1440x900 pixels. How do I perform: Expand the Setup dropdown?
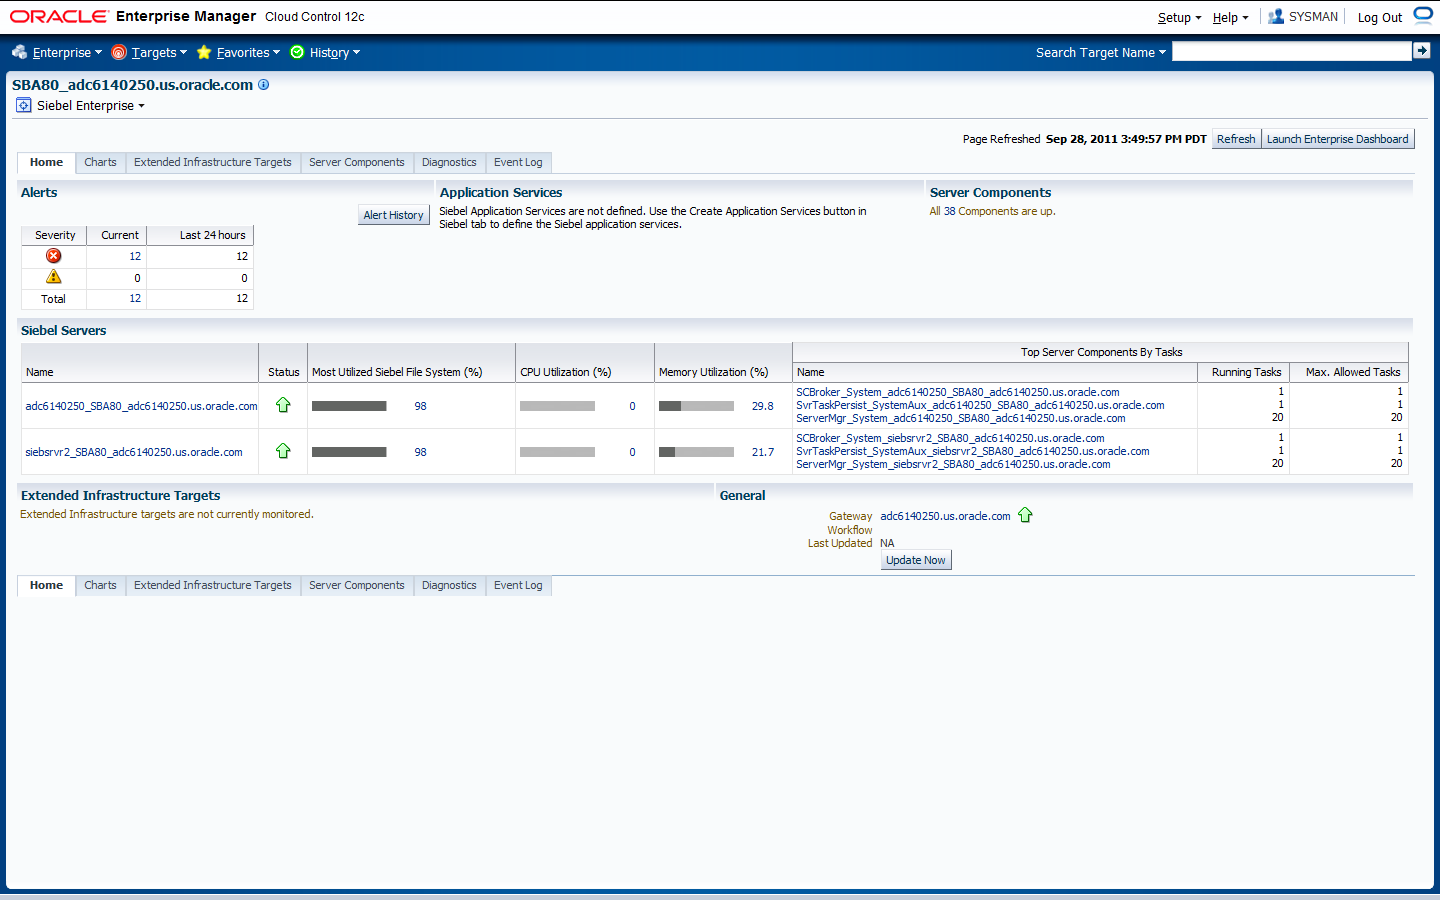pos(1180,18)
